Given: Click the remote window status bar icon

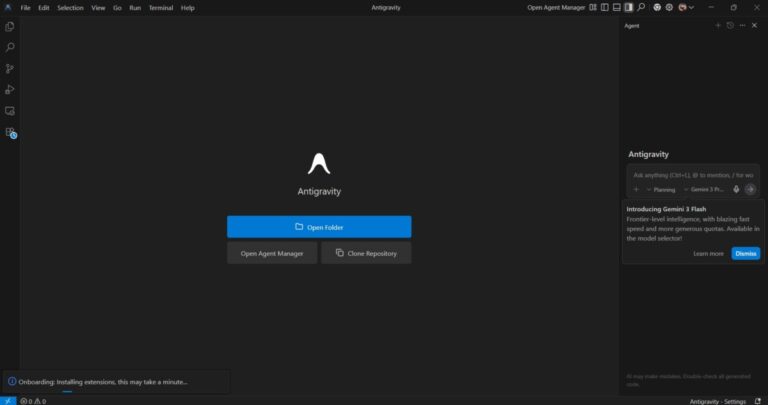Looking at the screenshot, I should point(8,401).
